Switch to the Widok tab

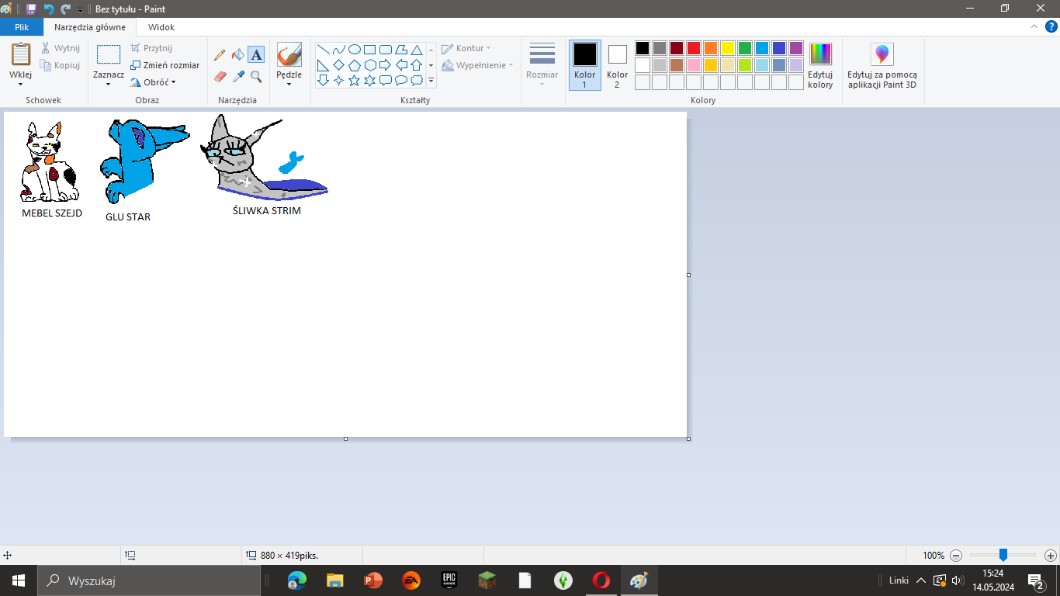pos(161,28)
